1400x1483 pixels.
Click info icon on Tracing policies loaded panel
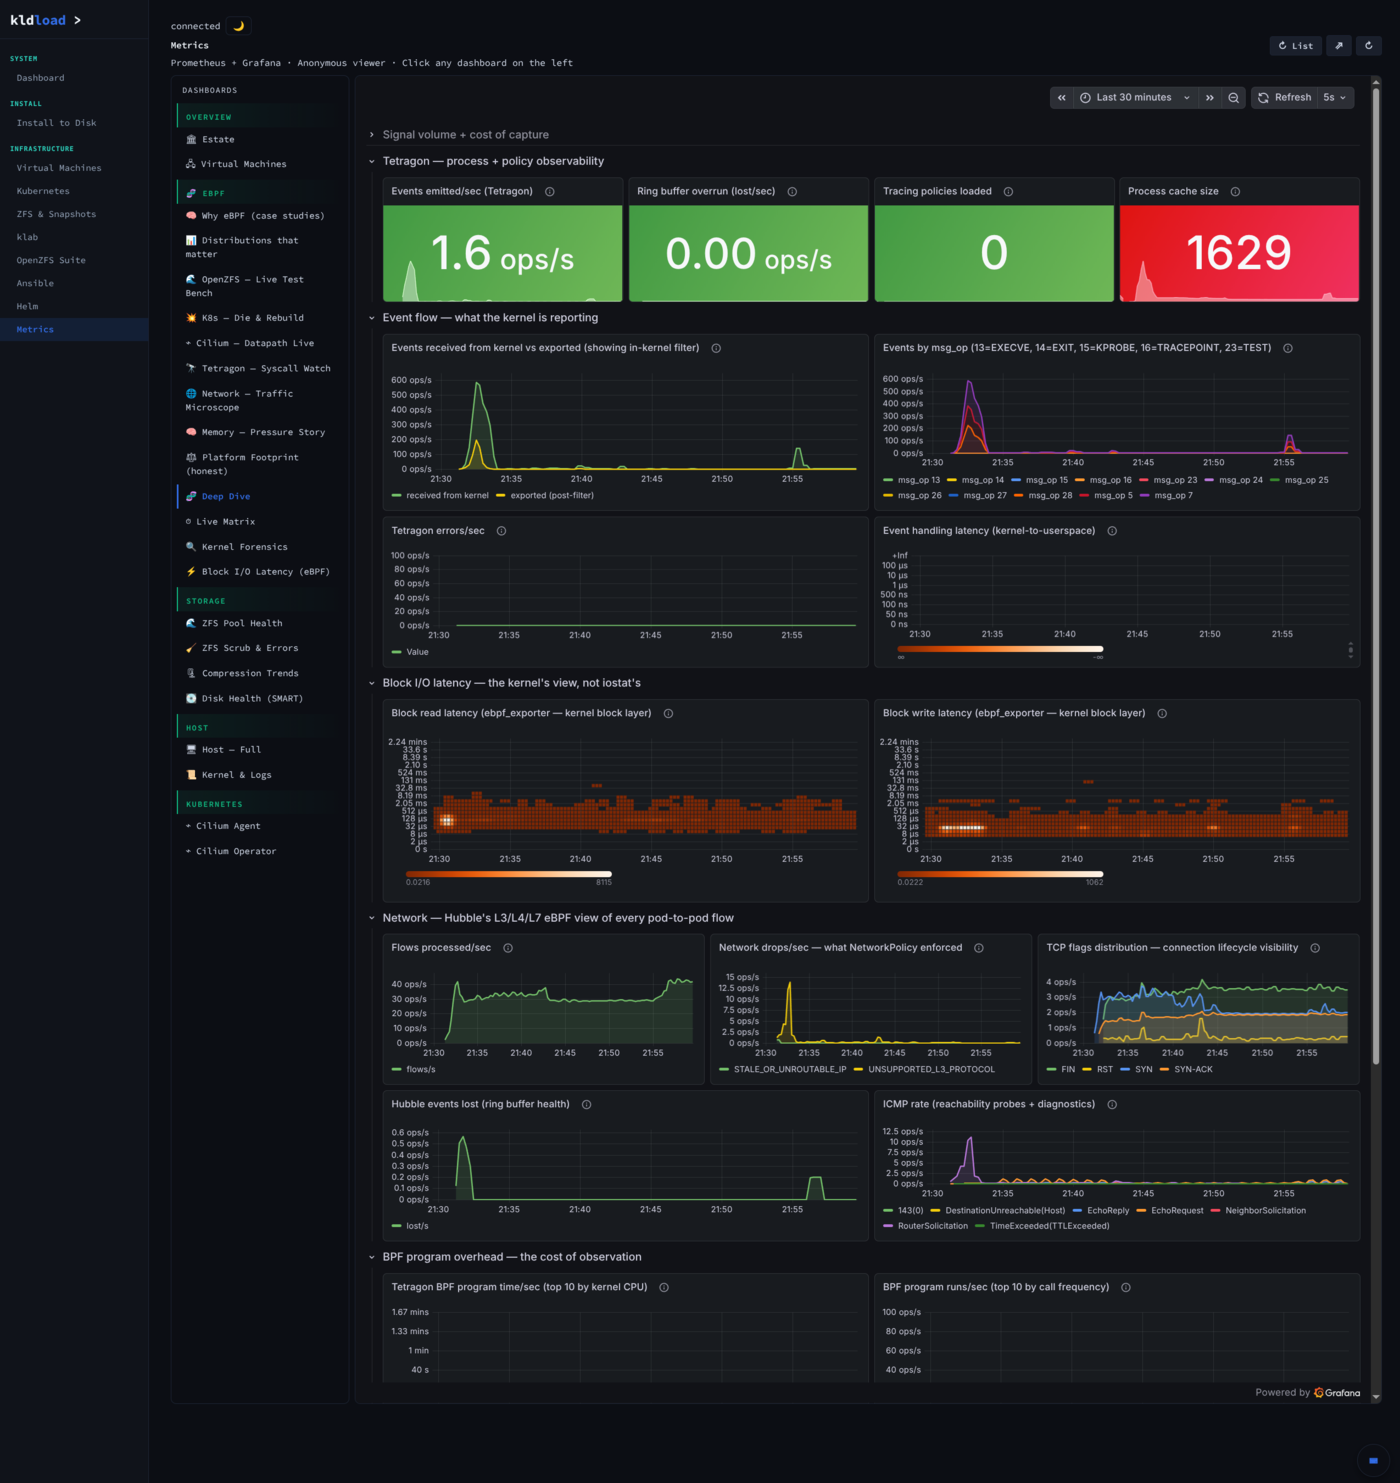[x=1008, y=192]
